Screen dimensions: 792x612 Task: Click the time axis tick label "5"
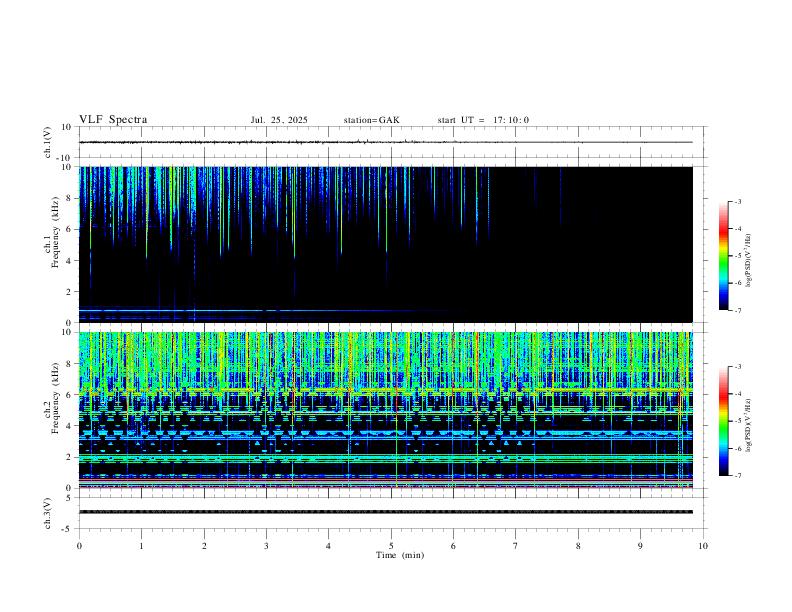click(391, 546)
